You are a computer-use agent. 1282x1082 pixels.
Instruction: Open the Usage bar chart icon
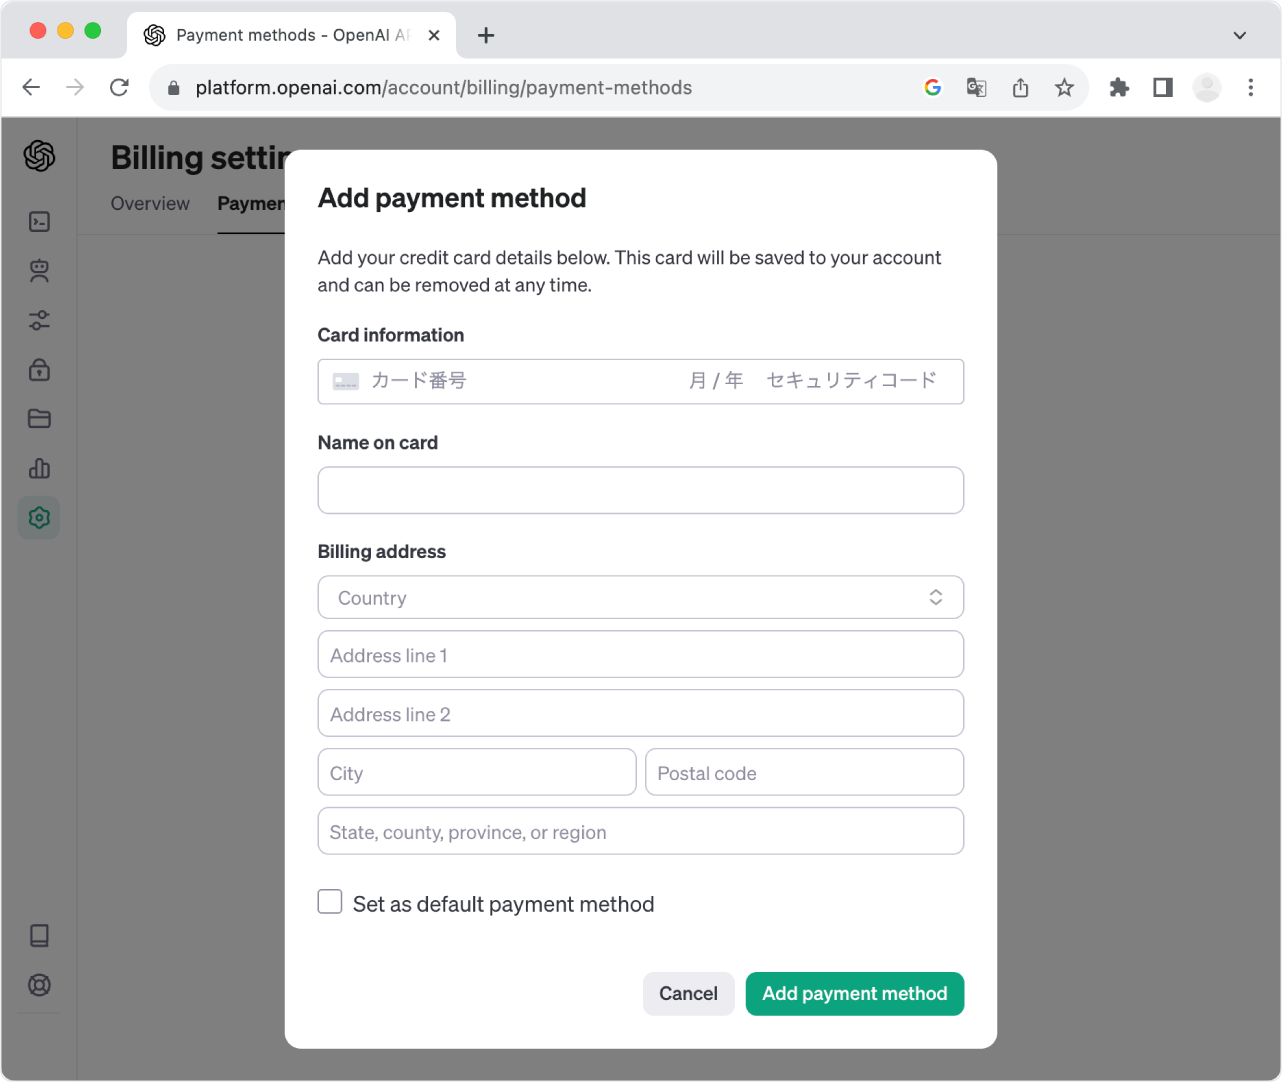(39, 468)
